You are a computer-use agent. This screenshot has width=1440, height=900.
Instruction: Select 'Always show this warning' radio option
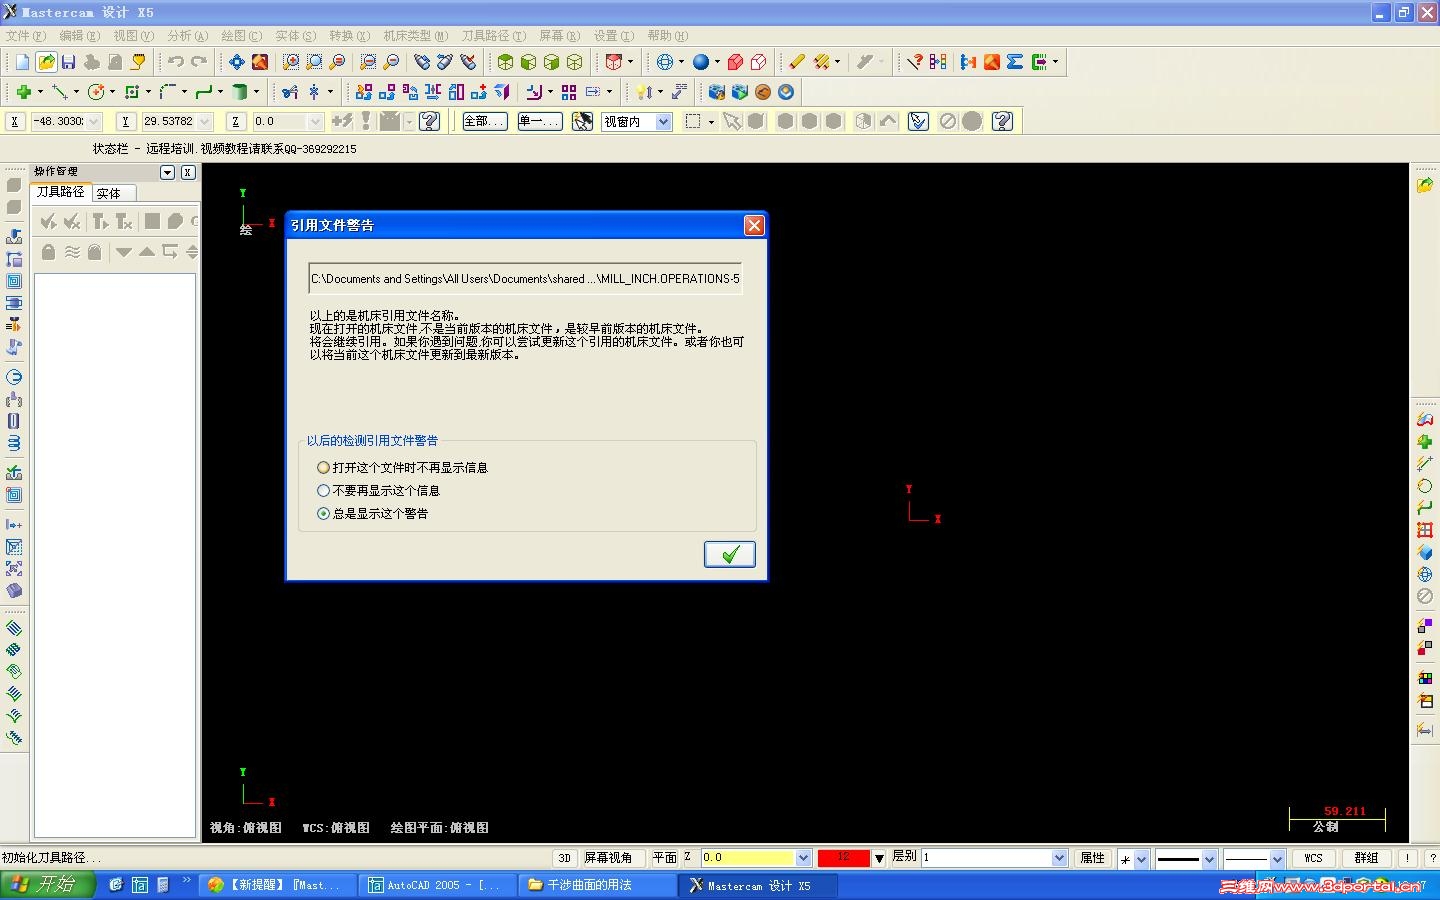click(323, 514)
